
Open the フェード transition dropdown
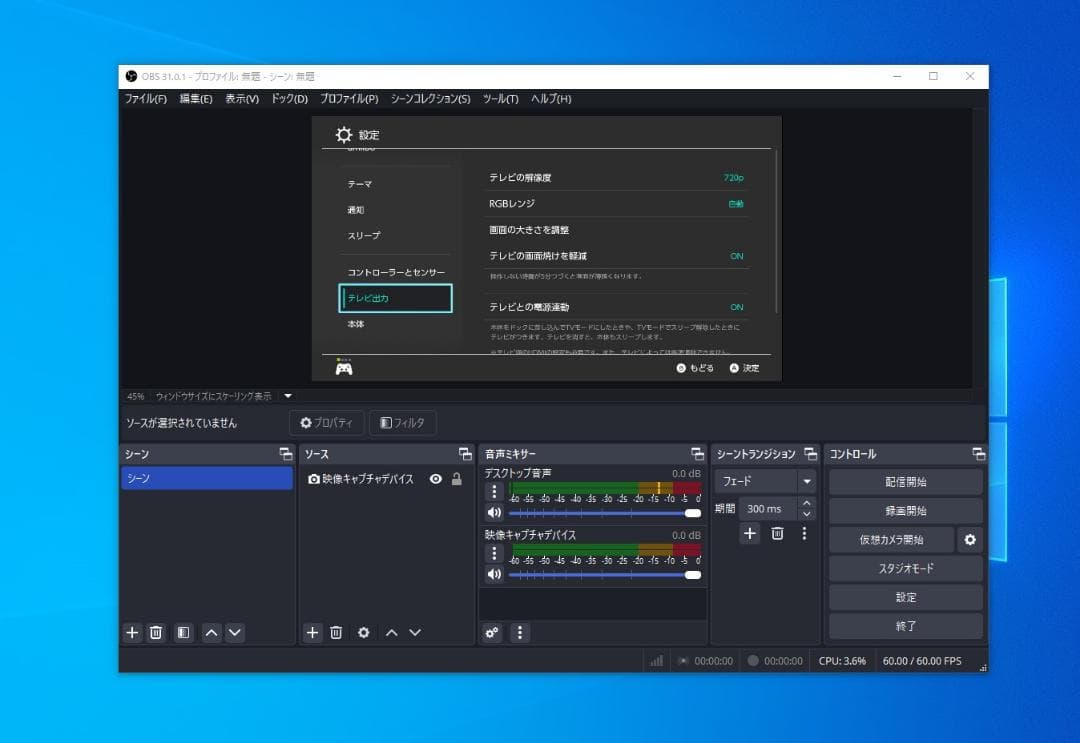point(806,481)
